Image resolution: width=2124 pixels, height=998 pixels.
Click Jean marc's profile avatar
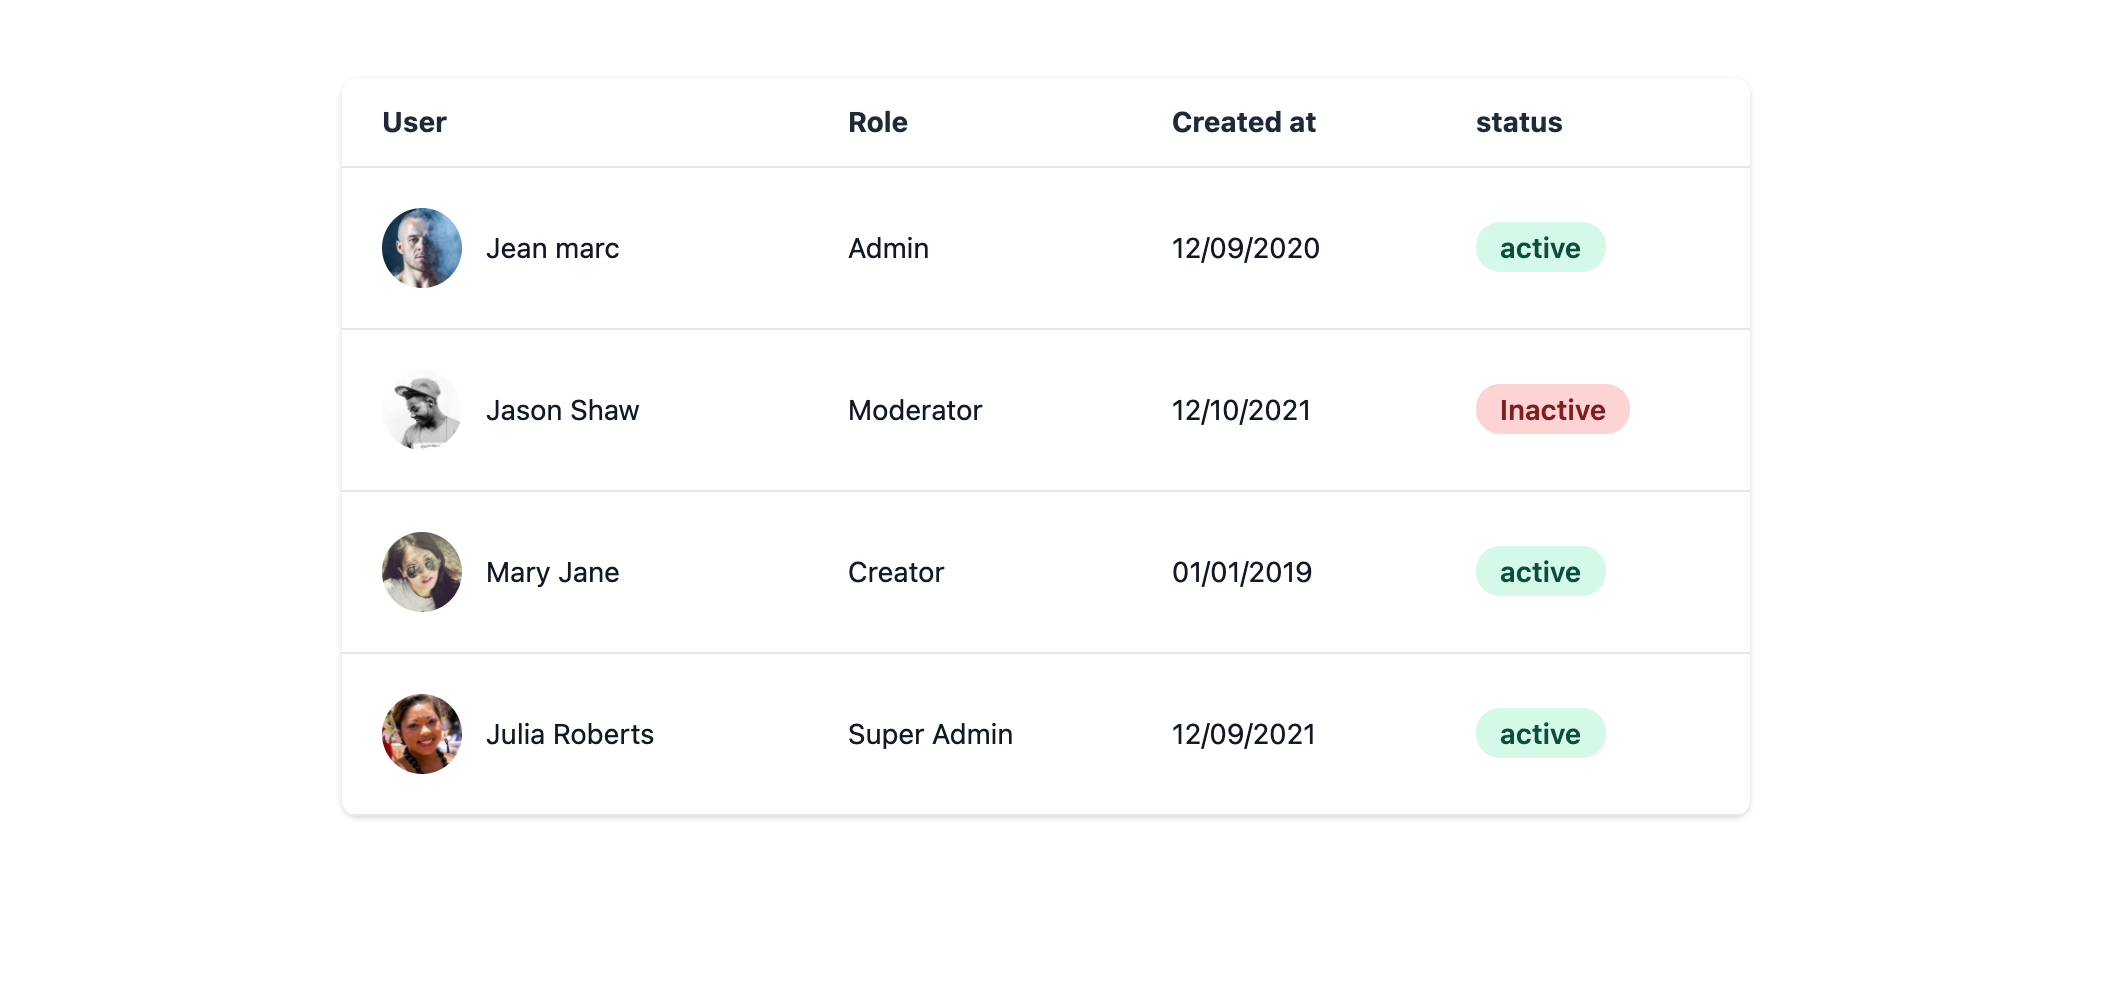coord(421,248)
